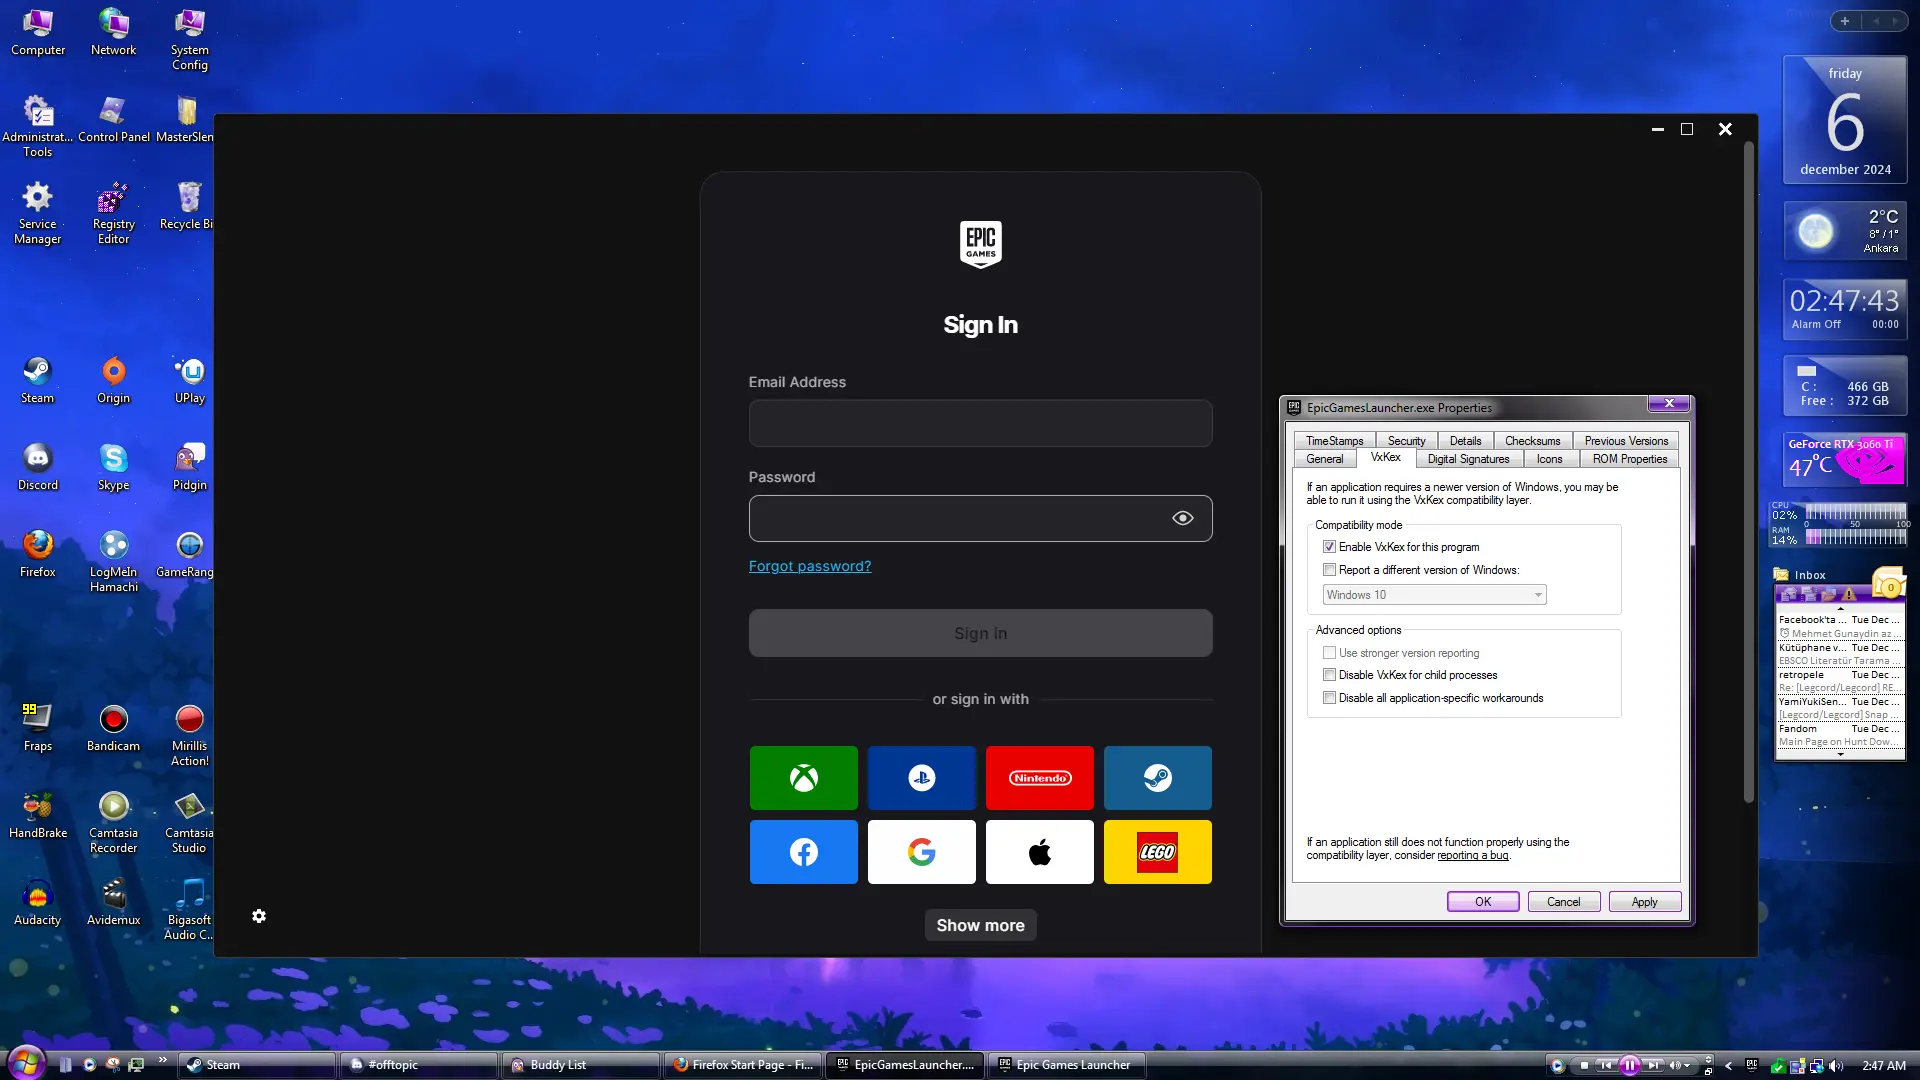Open the Forgot password link
Image resolution: width=1920 pixels, height=1080 pixels.
(809, 566)
